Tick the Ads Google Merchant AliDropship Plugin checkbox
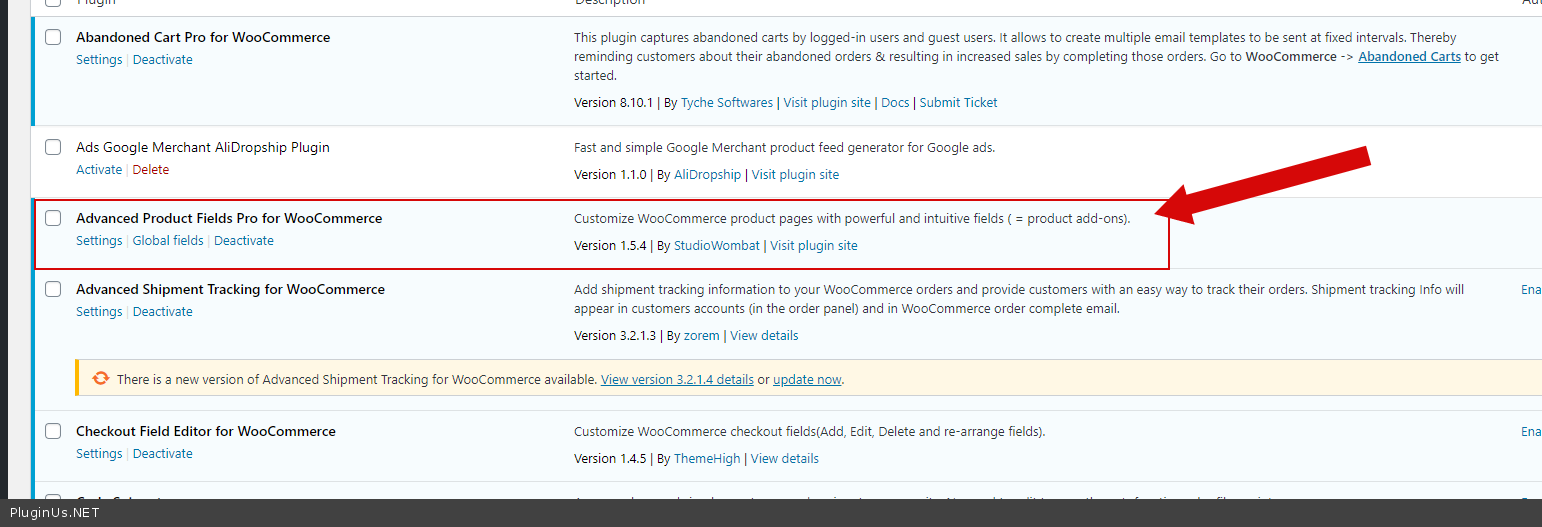Screen dimensions: 1542x527 (x=53, y=147)
